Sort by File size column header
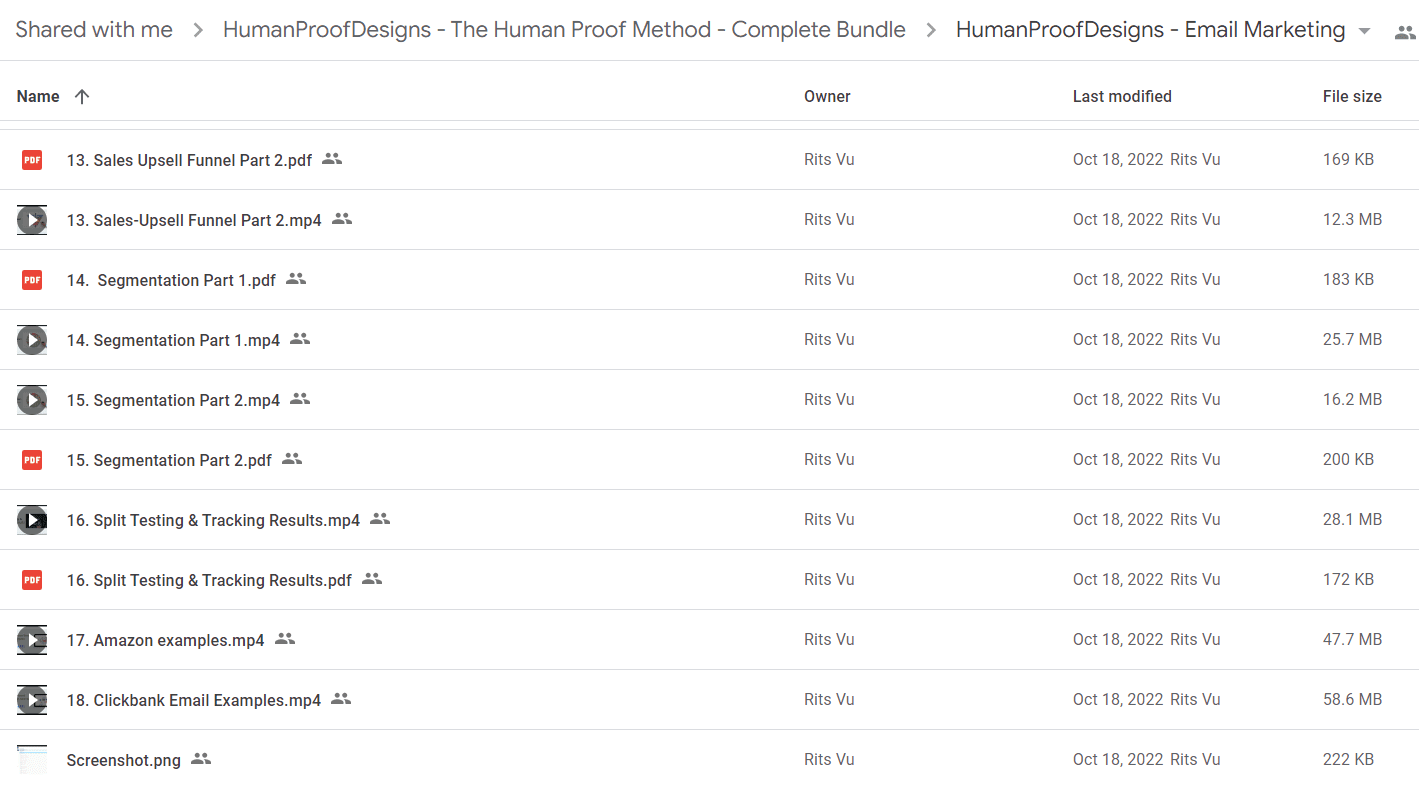Image resolution: width=1419 pixels, height=786 pixels. tap(1352, 97)
